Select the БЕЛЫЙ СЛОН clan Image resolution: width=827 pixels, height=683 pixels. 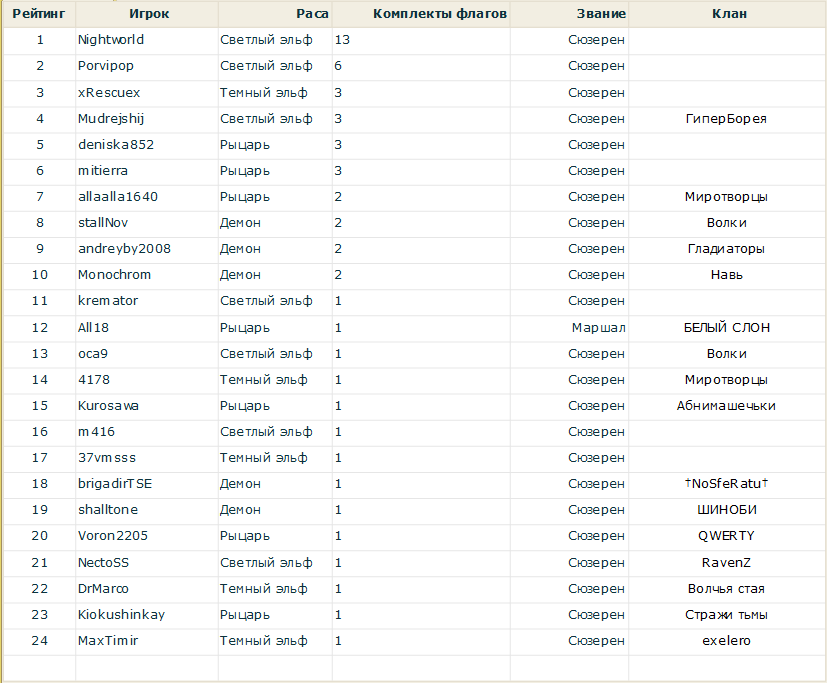726,327
